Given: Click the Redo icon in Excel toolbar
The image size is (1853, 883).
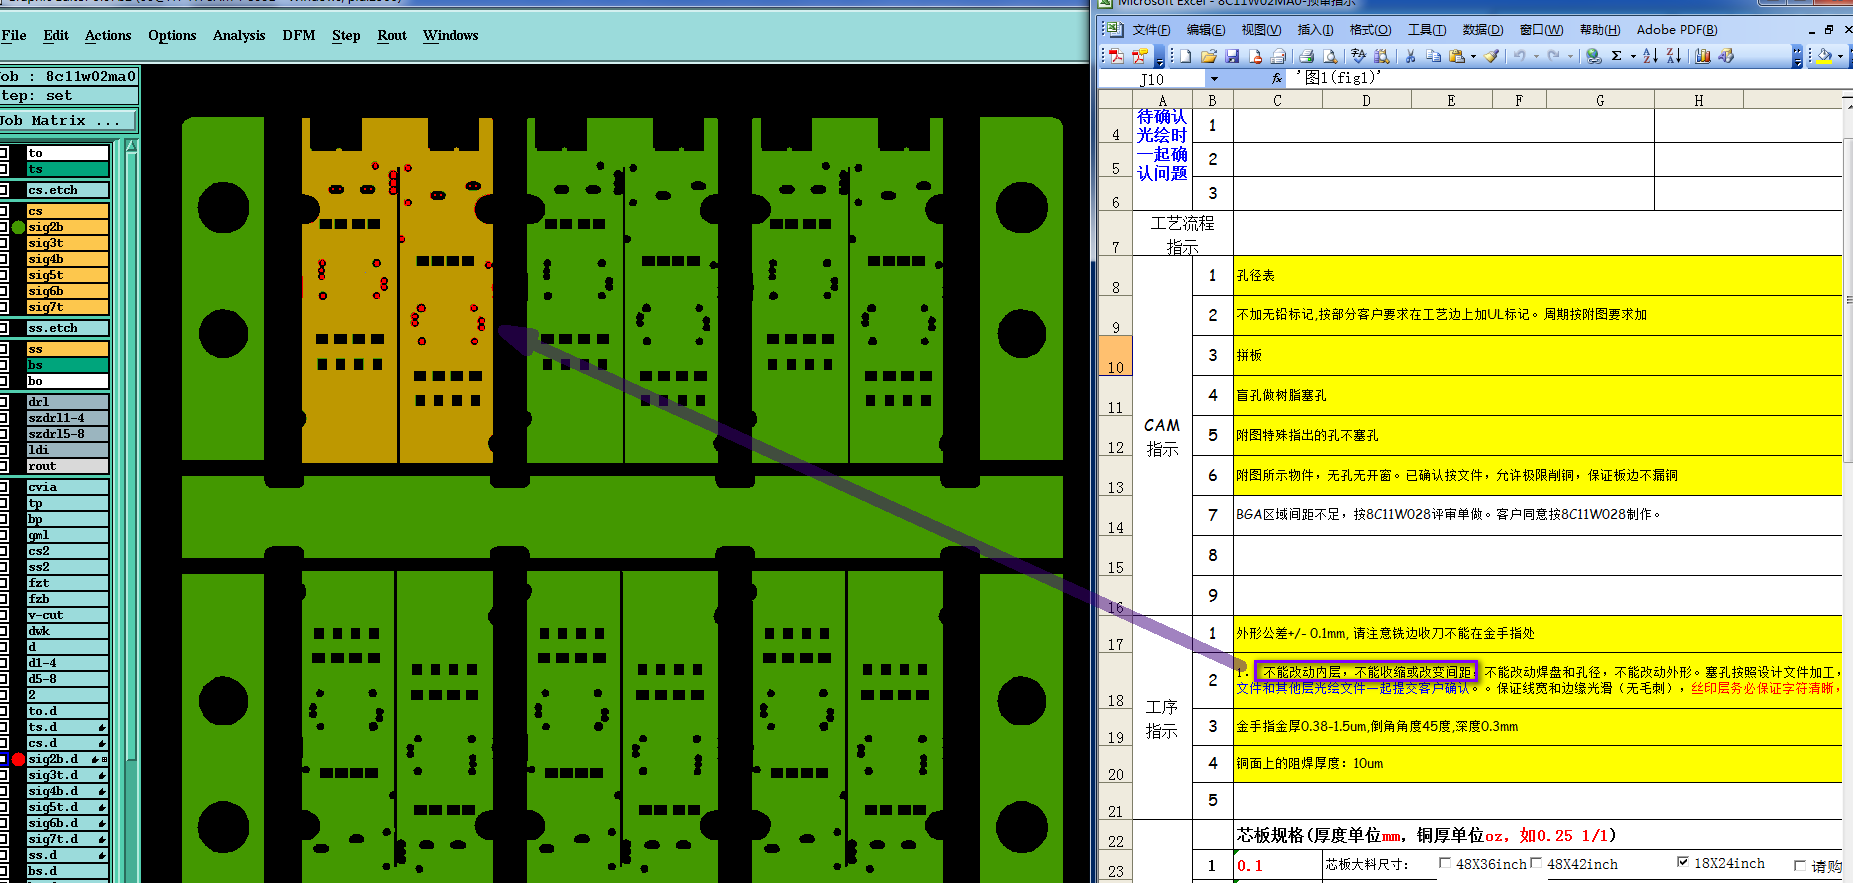Looking at the screenshot, I should (1553, 56).
